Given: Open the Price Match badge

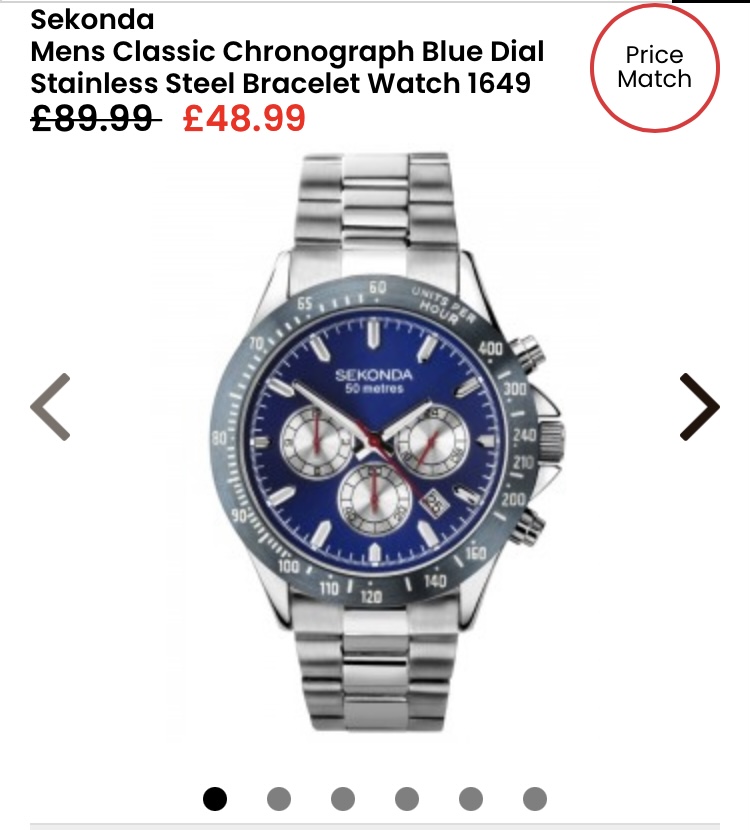Looking at the screenshot, I should pyautogui.click(x=654, y=67).
